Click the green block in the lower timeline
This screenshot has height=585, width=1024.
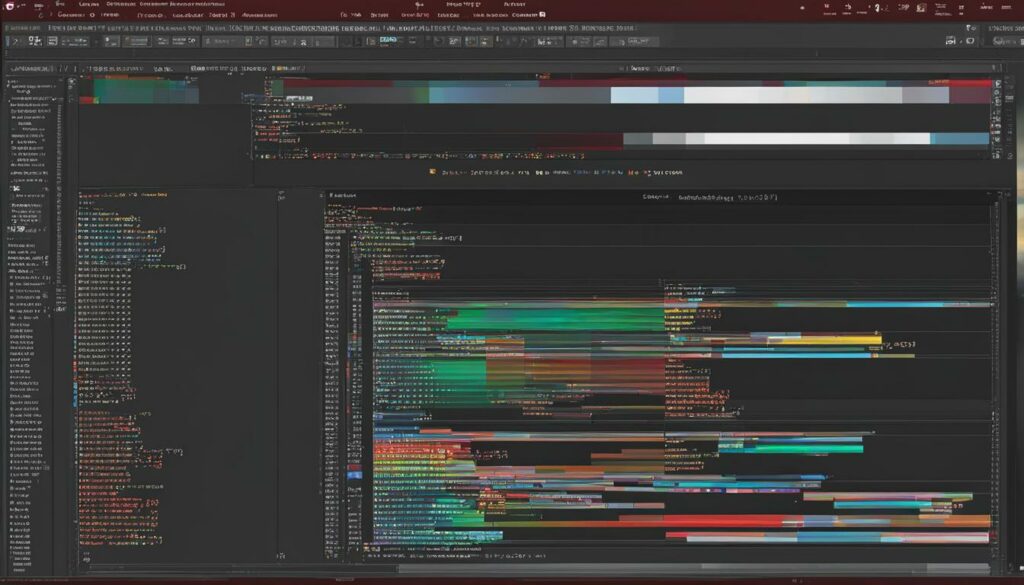click(555, 319)
